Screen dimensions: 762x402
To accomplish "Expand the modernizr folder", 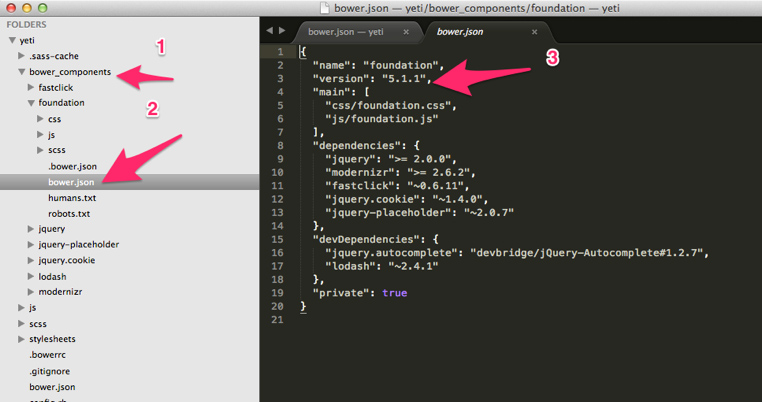I will 31,292.
